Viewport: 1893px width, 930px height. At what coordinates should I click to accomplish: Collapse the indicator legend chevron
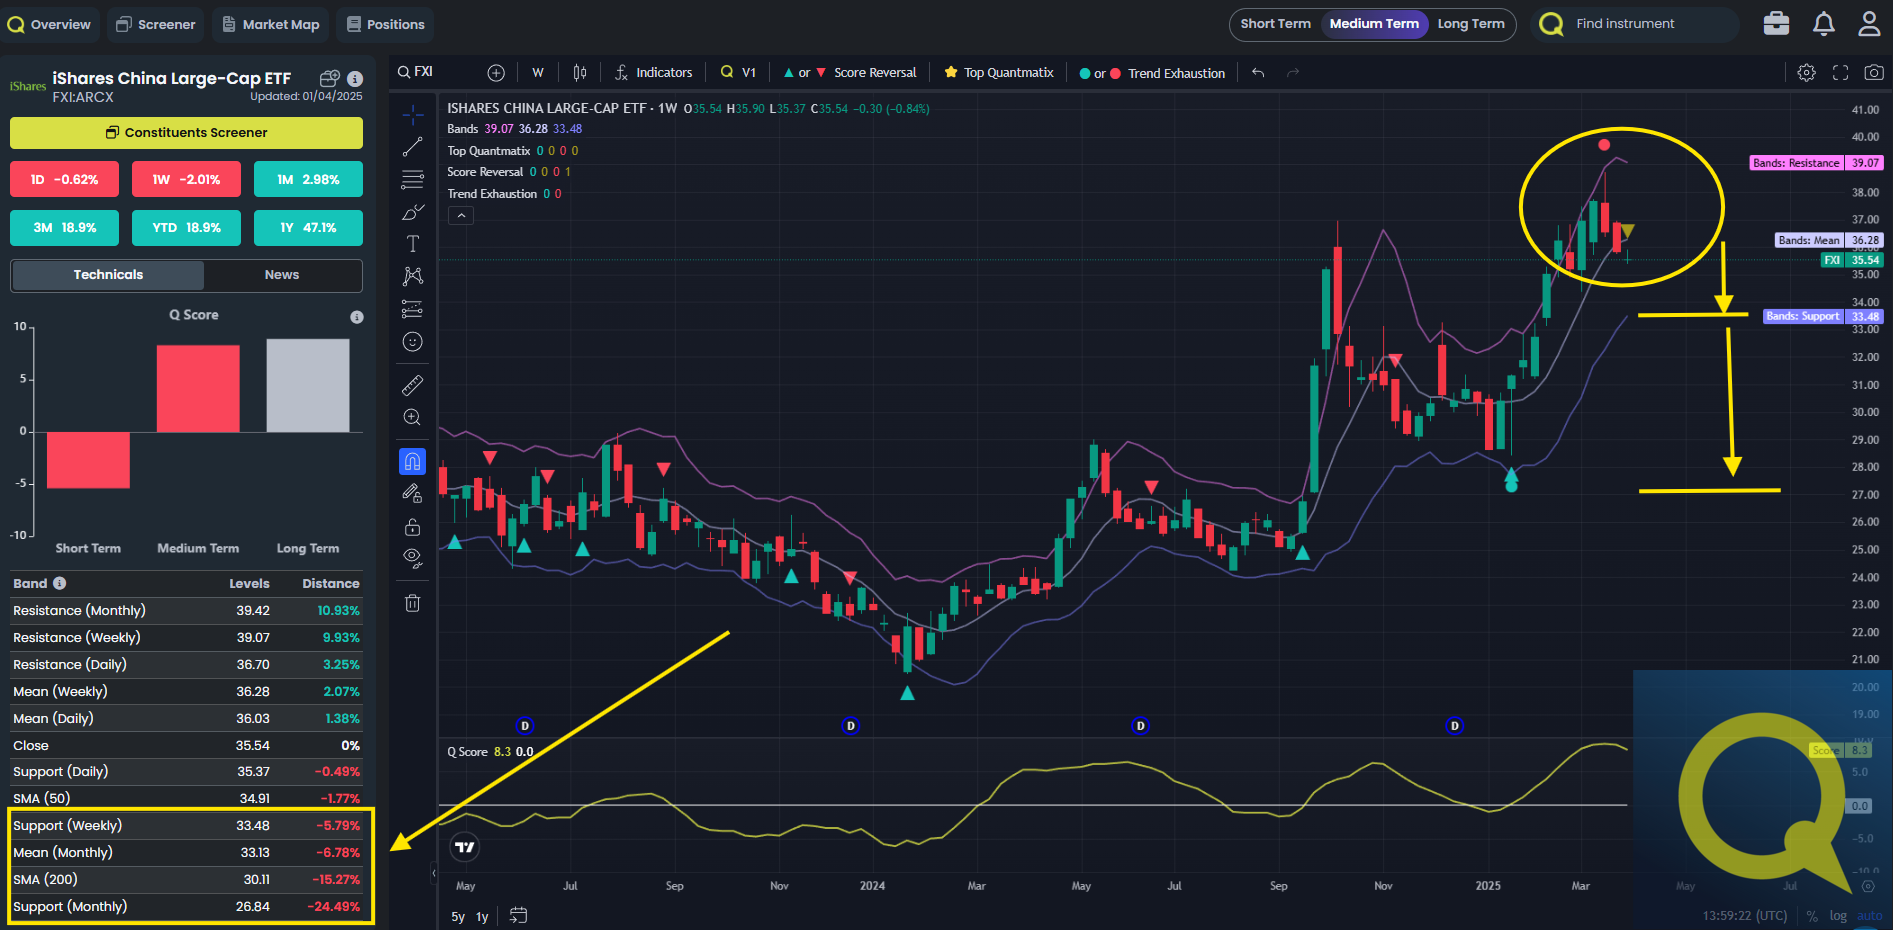460,215
